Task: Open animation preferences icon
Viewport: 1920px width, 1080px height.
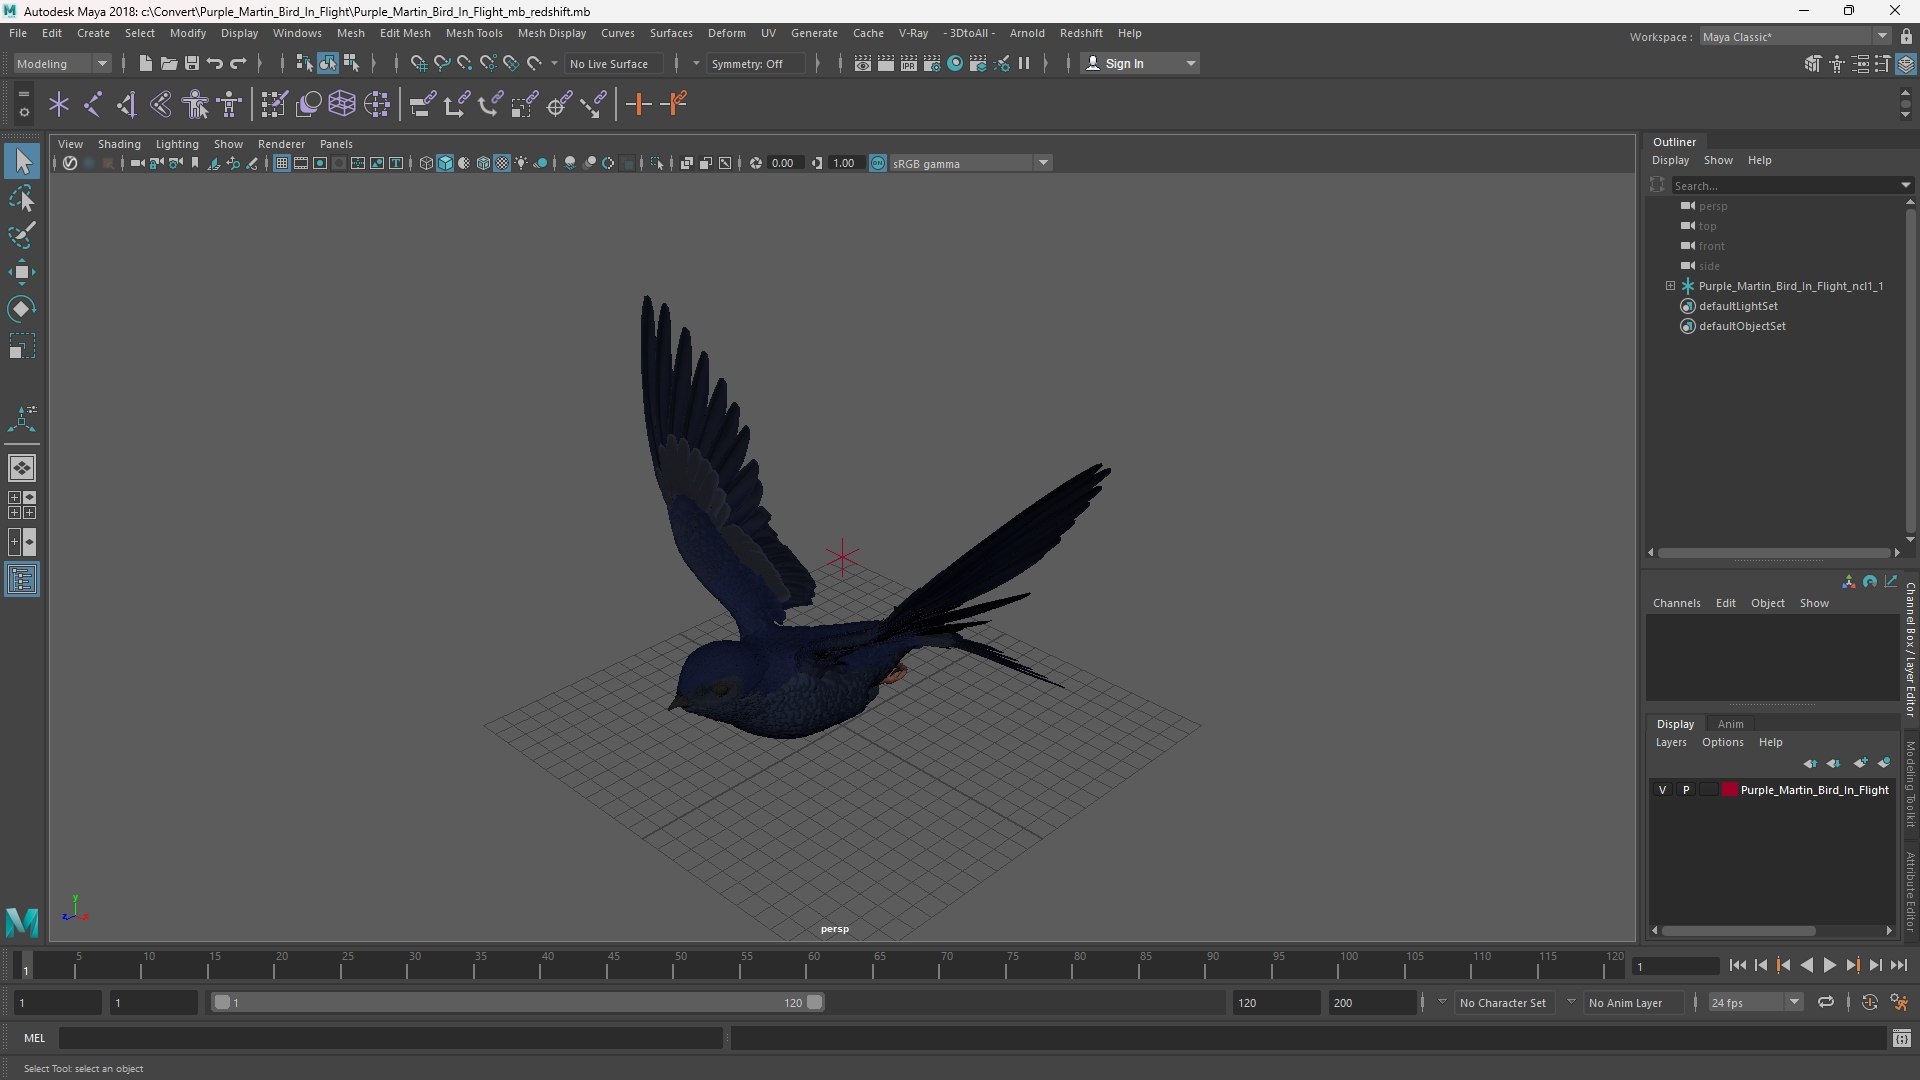Action: (x=1899, y=1002)
